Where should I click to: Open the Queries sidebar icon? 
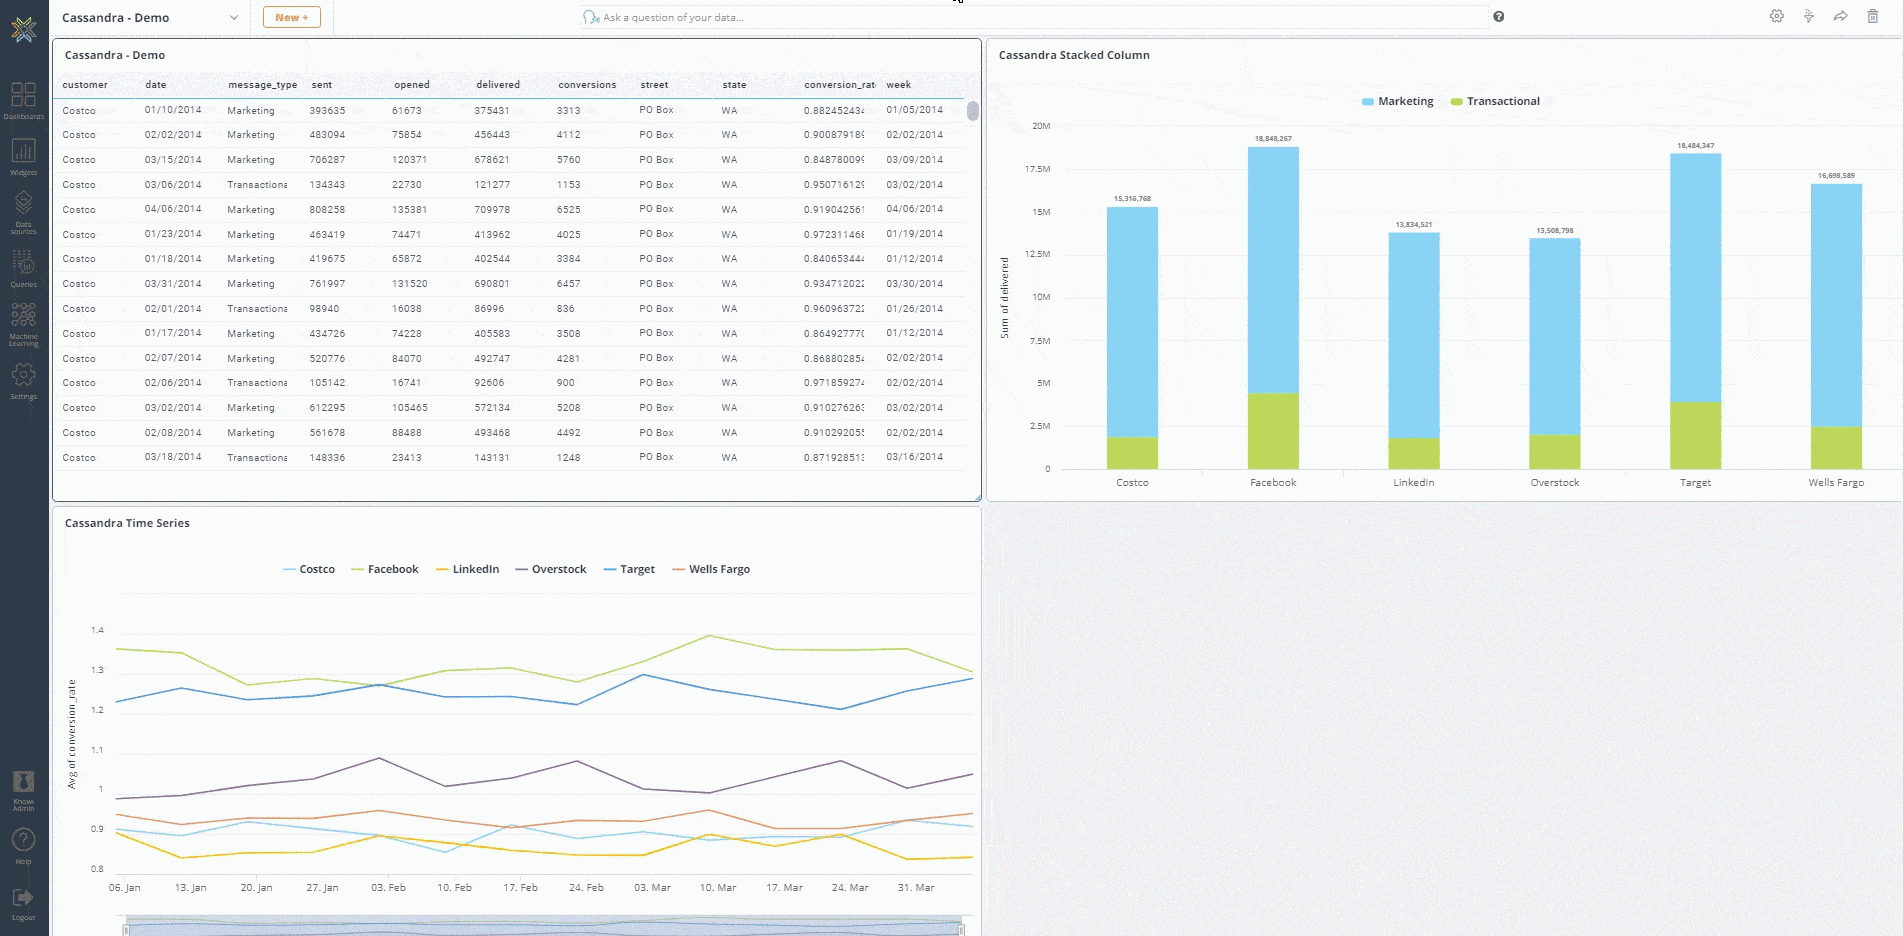pos(23,266)
